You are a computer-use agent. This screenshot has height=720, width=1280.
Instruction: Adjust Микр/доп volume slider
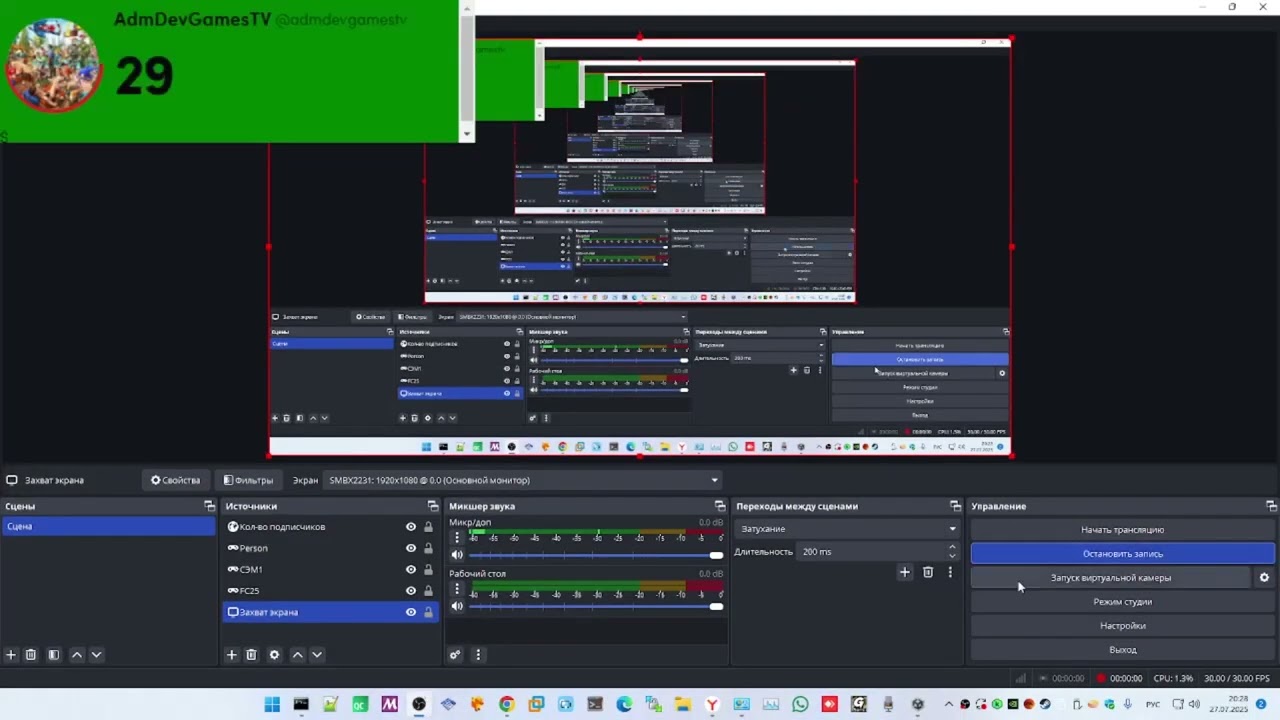pyautogui.click(x=595, y=555)
